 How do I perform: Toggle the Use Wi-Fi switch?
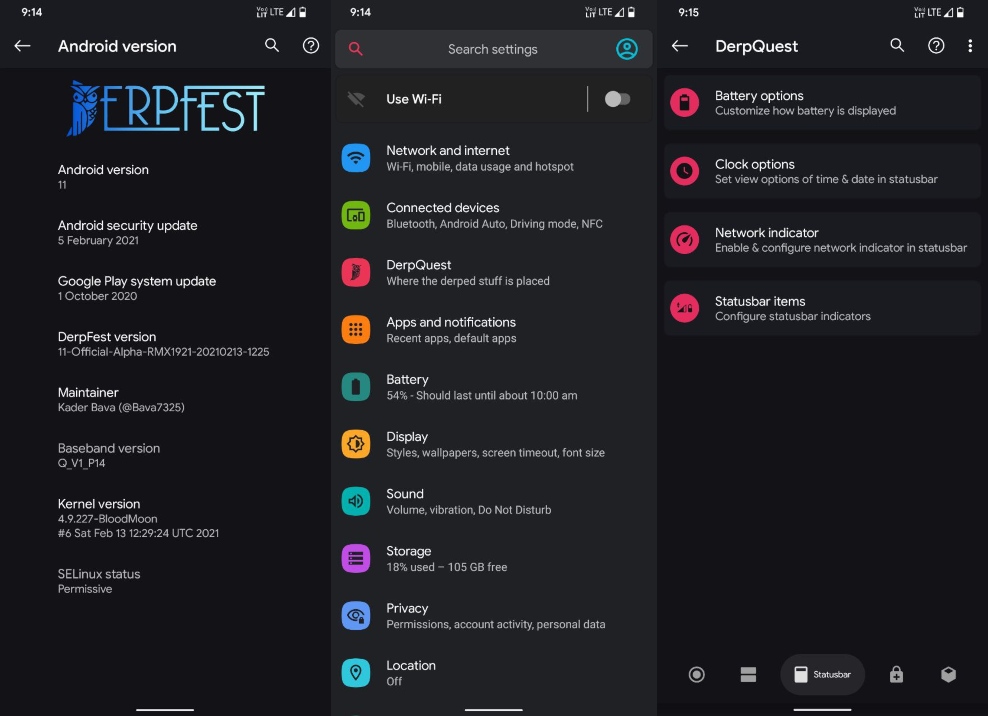617,99
